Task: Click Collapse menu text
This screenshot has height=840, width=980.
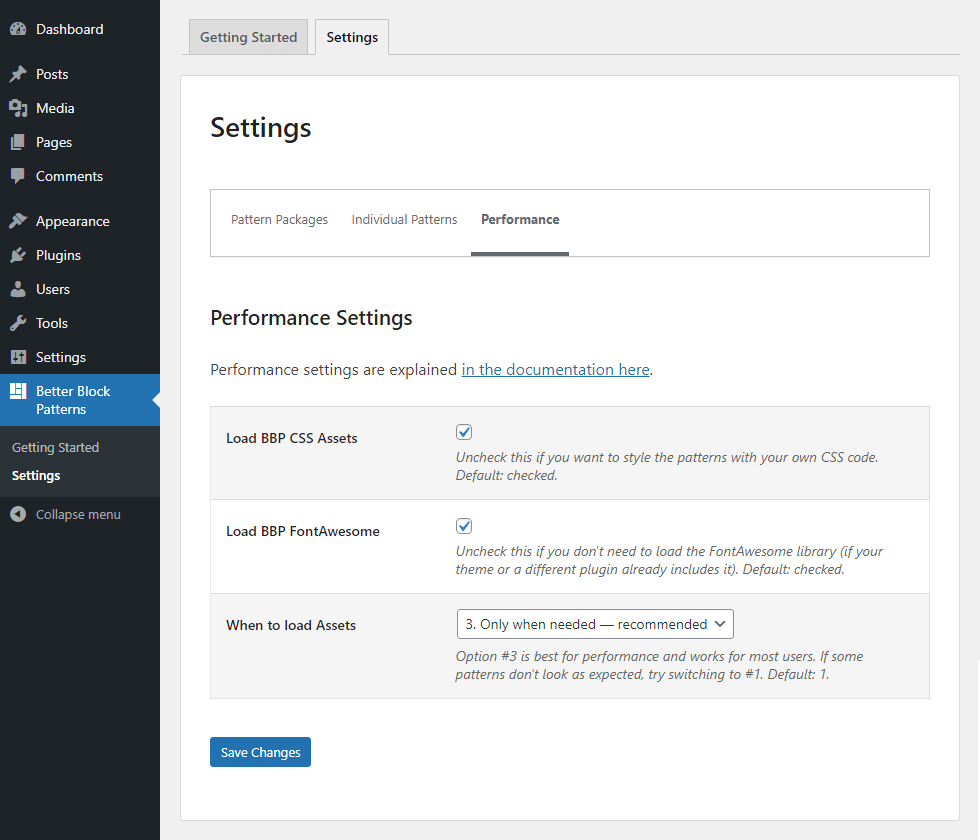Action: [x=78, y=514]
